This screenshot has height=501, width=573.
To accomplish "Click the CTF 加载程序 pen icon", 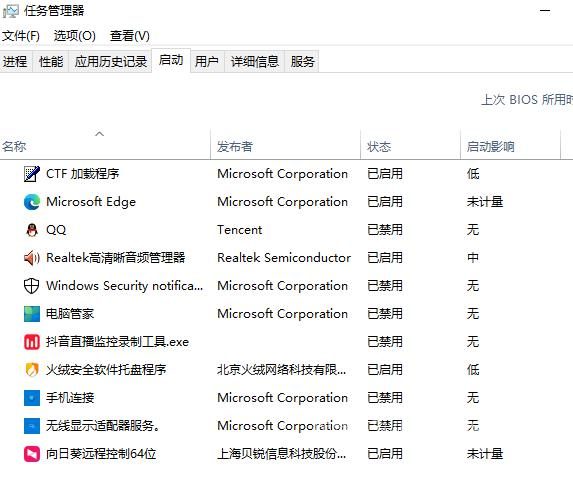I will tap(32, 174).
